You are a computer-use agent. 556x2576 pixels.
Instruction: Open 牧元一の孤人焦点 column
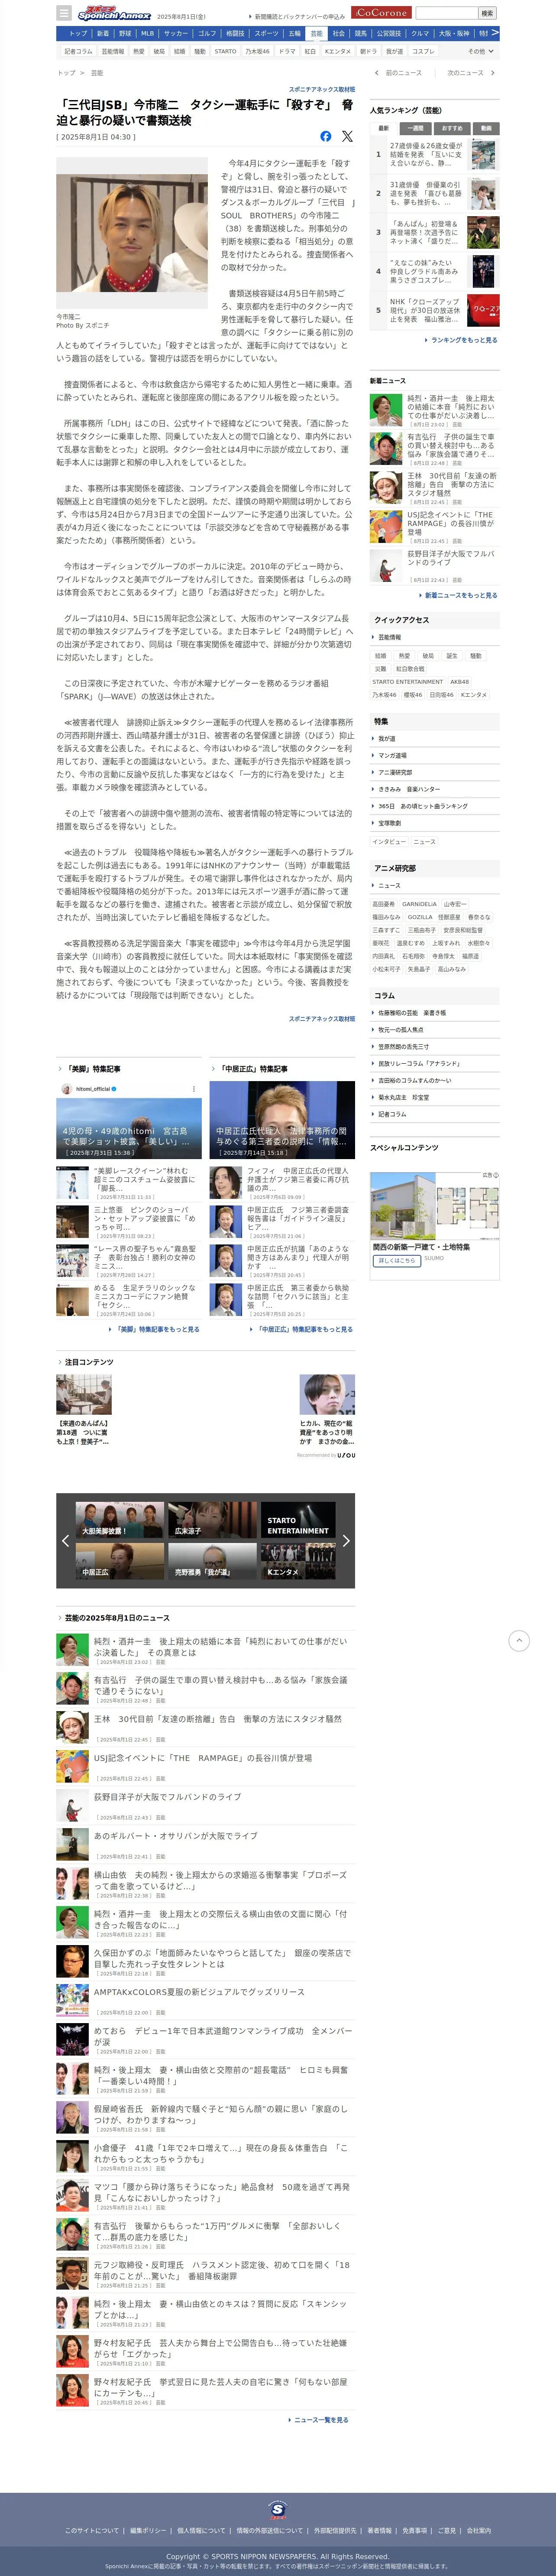[x=400, y=1030]
